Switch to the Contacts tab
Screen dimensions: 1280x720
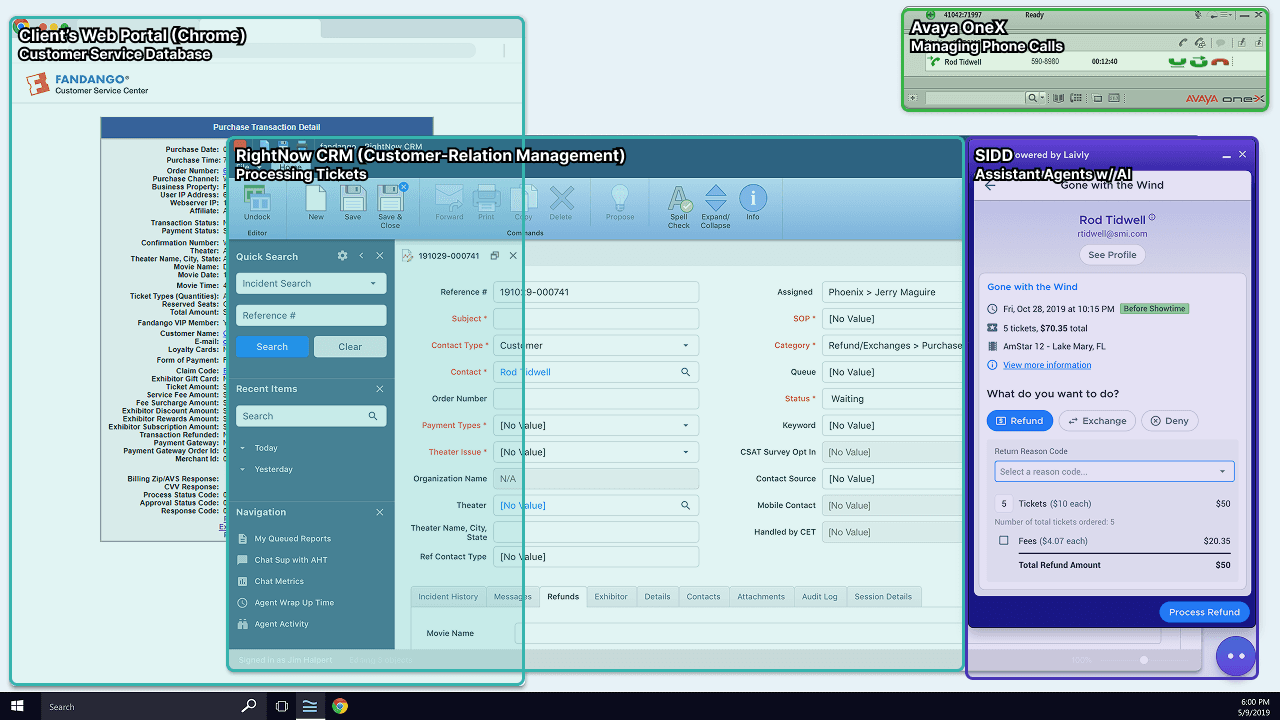pos(703,597)
